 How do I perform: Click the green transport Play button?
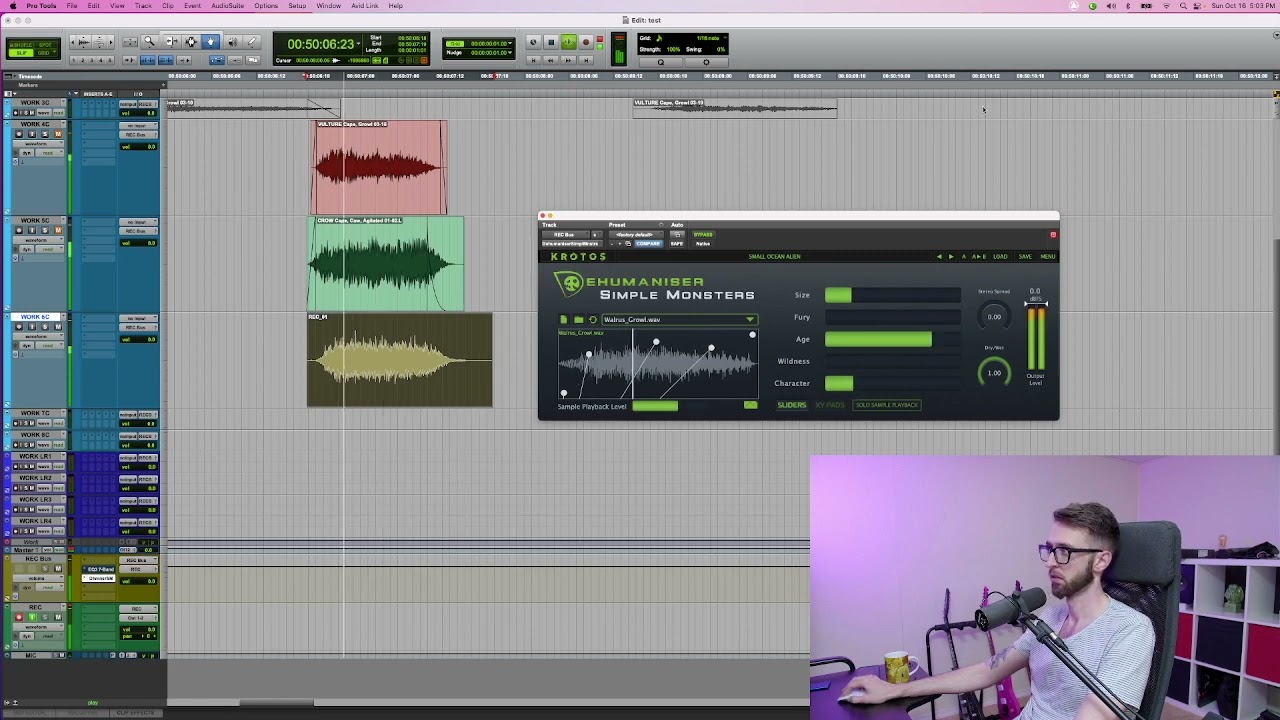click(x=568, y=42)
